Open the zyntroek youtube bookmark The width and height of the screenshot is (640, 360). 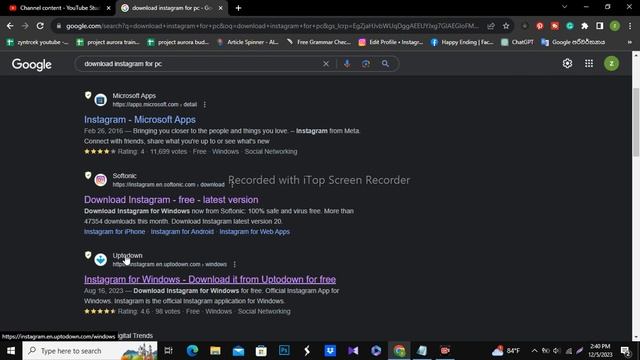pos(38,42)
